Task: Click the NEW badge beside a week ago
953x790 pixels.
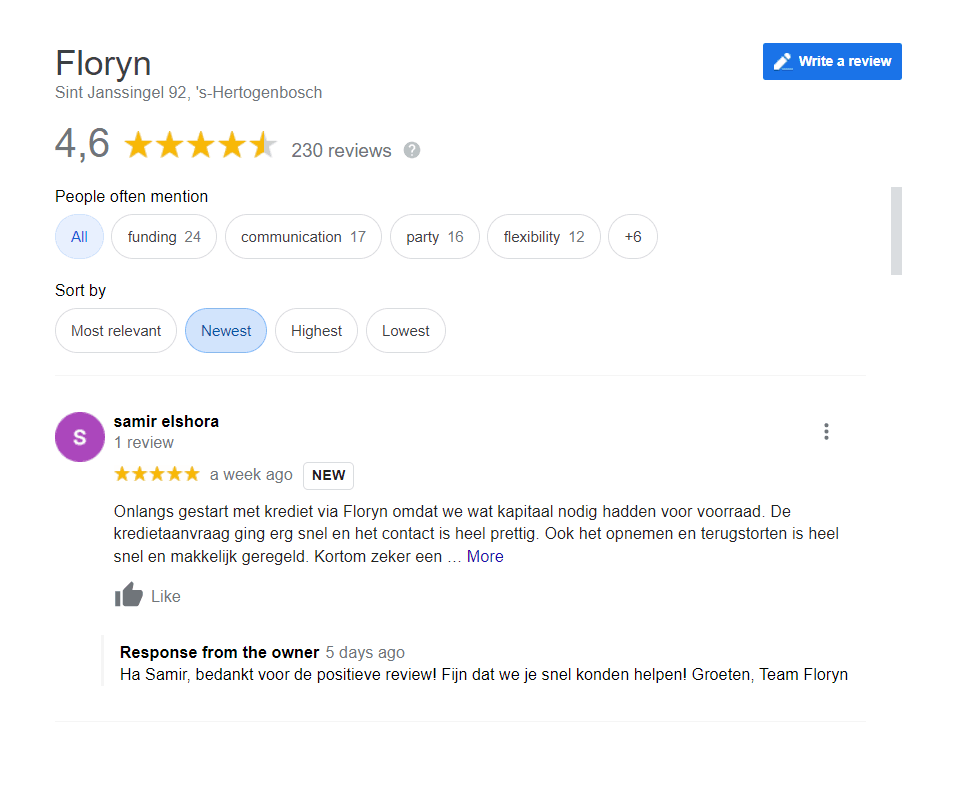Action: coord(328,475)
